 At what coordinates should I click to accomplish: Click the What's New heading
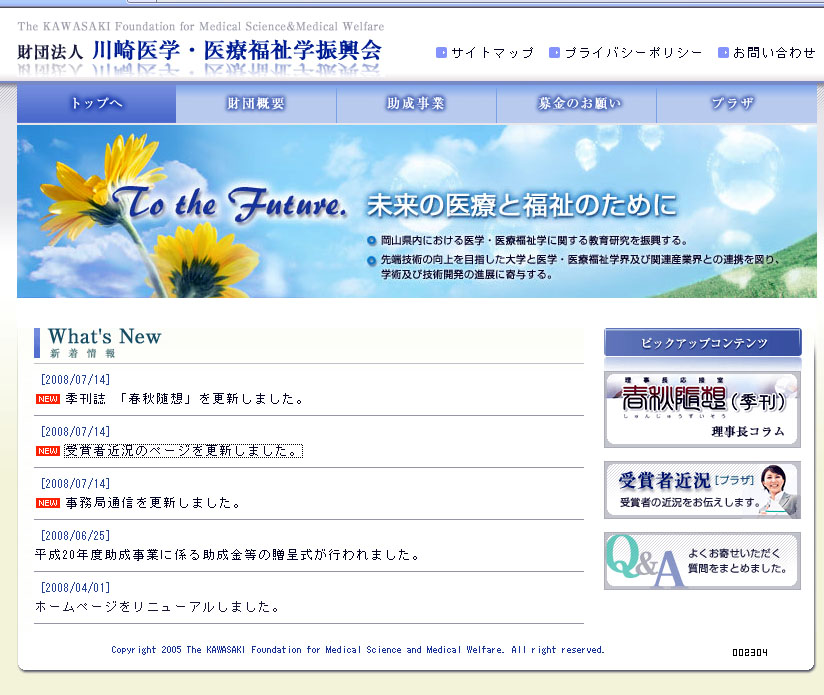(105, 337)
